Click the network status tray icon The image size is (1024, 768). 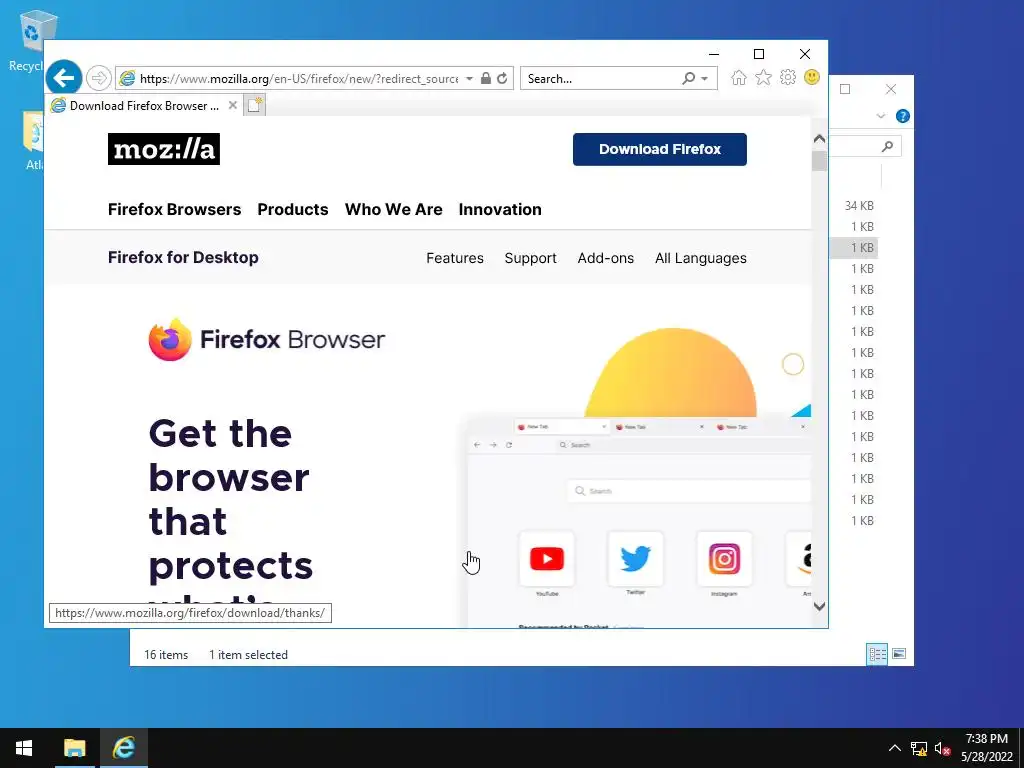click(919, 748)
